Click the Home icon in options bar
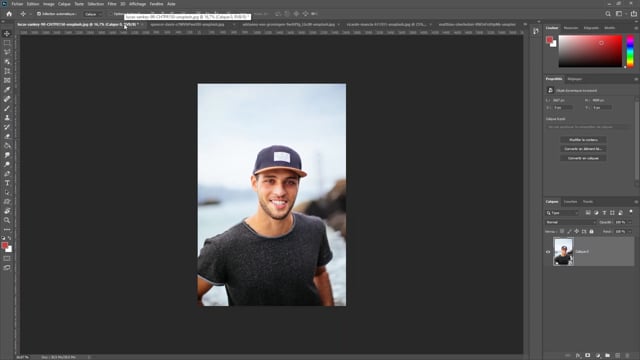Image resolution: width=640 pixels, height=360 pixels. pos(9,14)
